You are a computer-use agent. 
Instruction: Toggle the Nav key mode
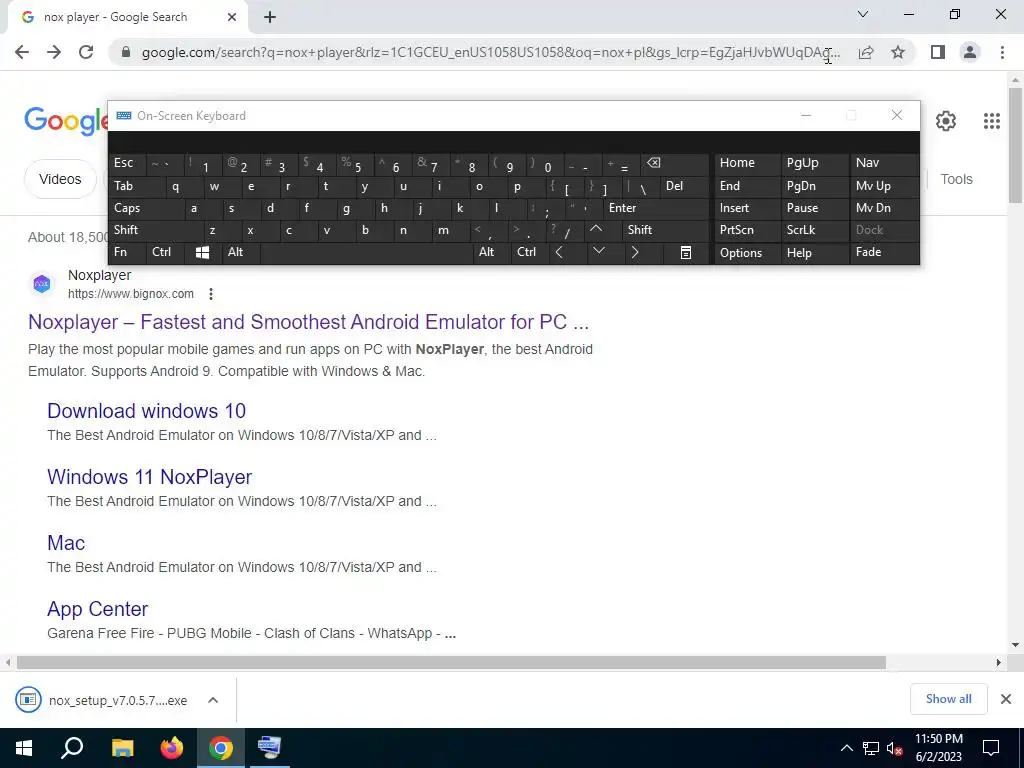884,163
